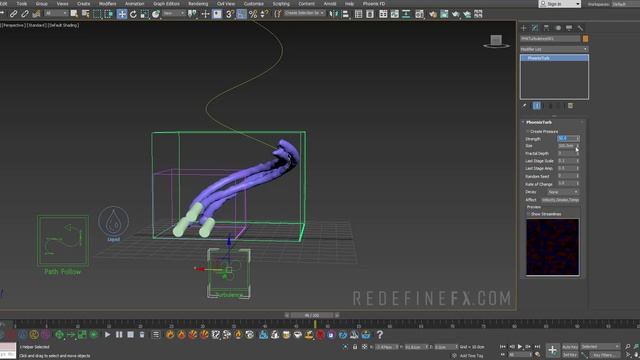Open the Graph Editors menu

(x=166, y=4)
